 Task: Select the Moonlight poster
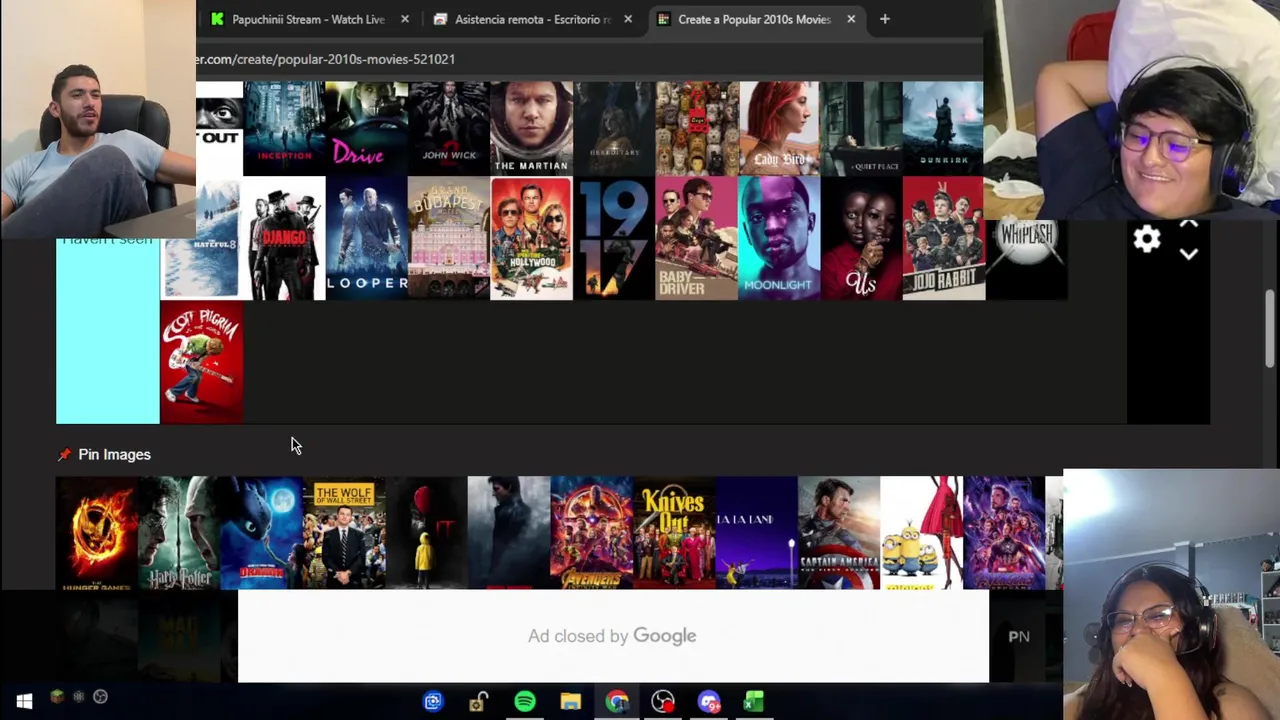[779, 239]
